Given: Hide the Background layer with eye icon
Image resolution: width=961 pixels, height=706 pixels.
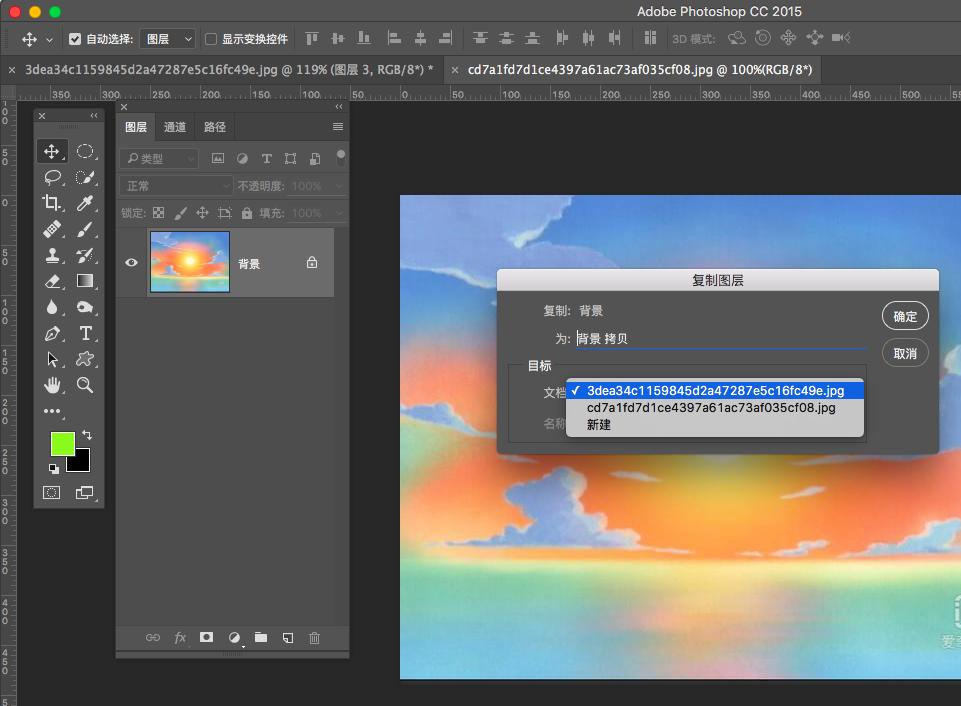Looking at the screenshot, I should (x=131, y=263).
